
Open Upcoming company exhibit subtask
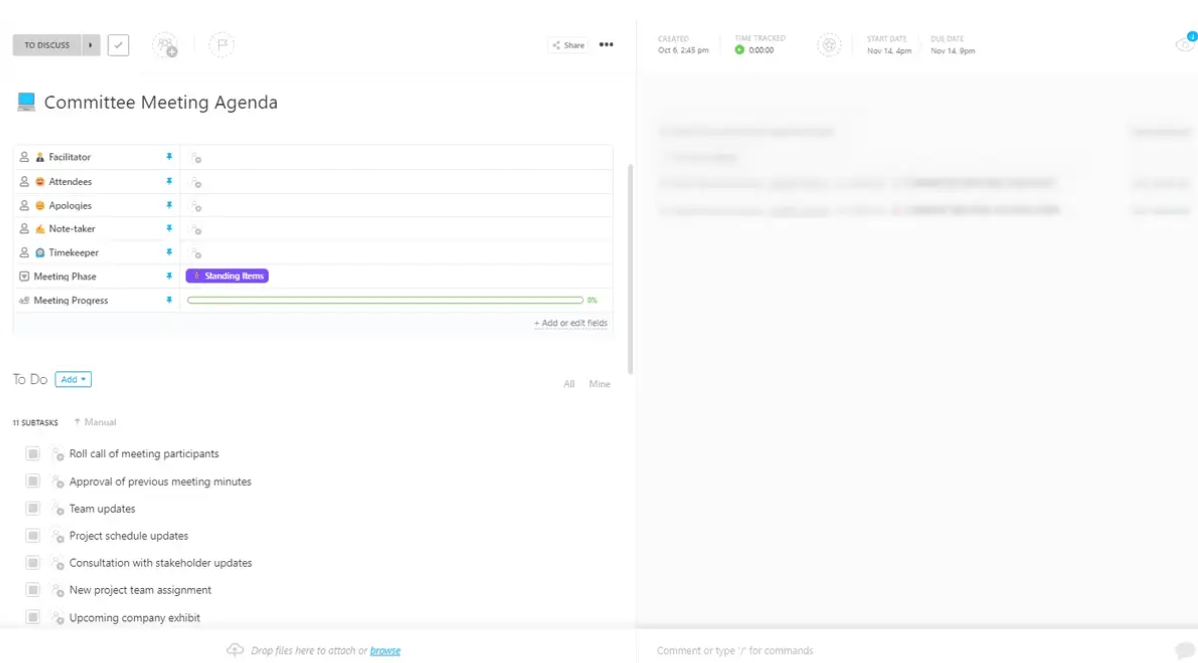(x=134, y=618)
